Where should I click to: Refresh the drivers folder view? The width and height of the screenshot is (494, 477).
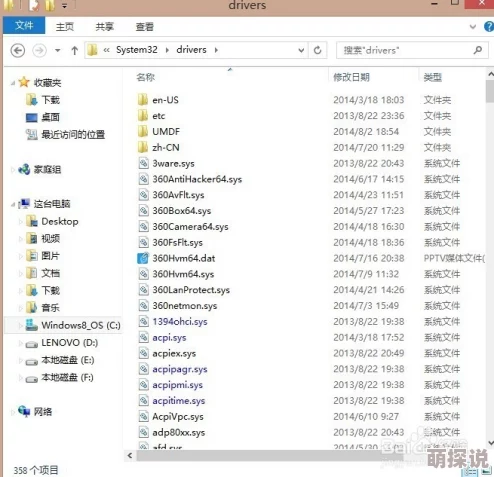(x=318, y=50)
